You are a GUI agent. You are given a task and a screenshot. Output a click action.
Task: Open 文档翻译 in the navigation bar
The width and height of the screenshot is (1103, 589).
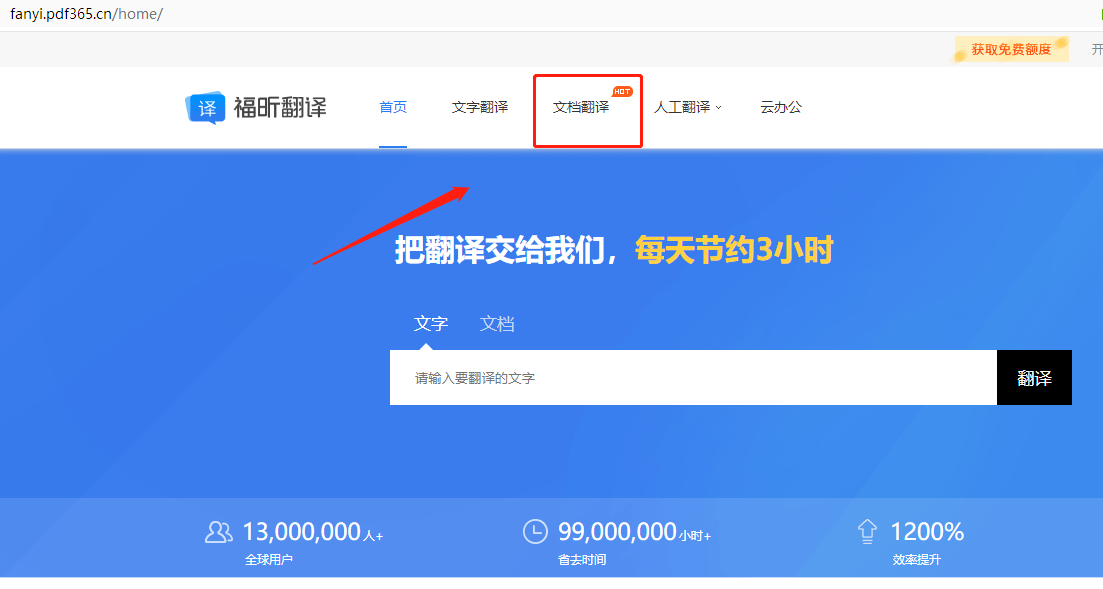[x=581, y=107]
